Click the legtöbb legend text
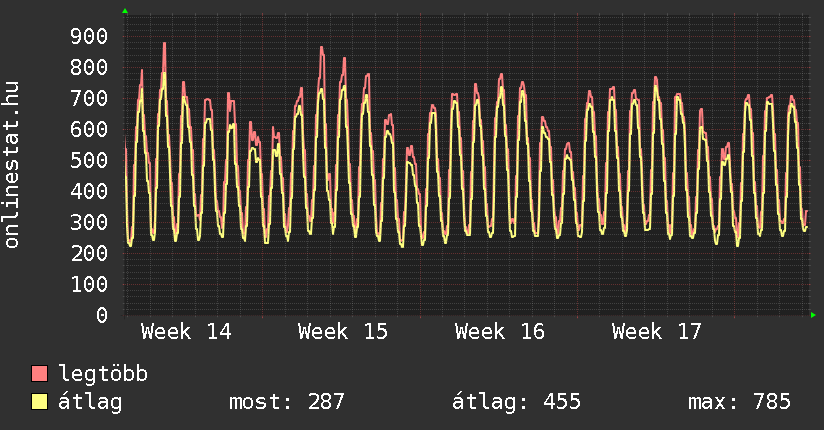This screenshot has height=430, width=824. tap(104, 374)
